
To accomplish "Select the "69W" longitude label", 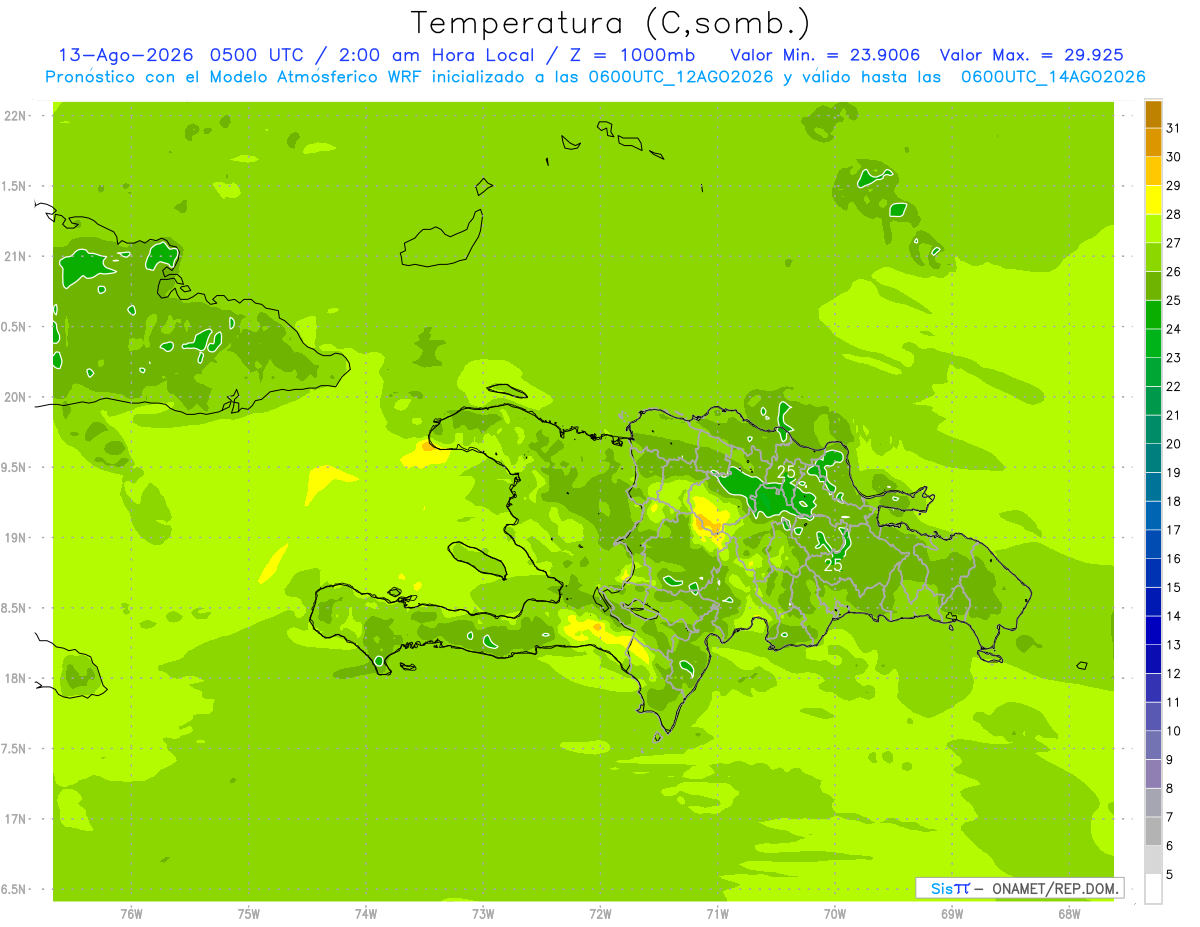I will (952, 914).
